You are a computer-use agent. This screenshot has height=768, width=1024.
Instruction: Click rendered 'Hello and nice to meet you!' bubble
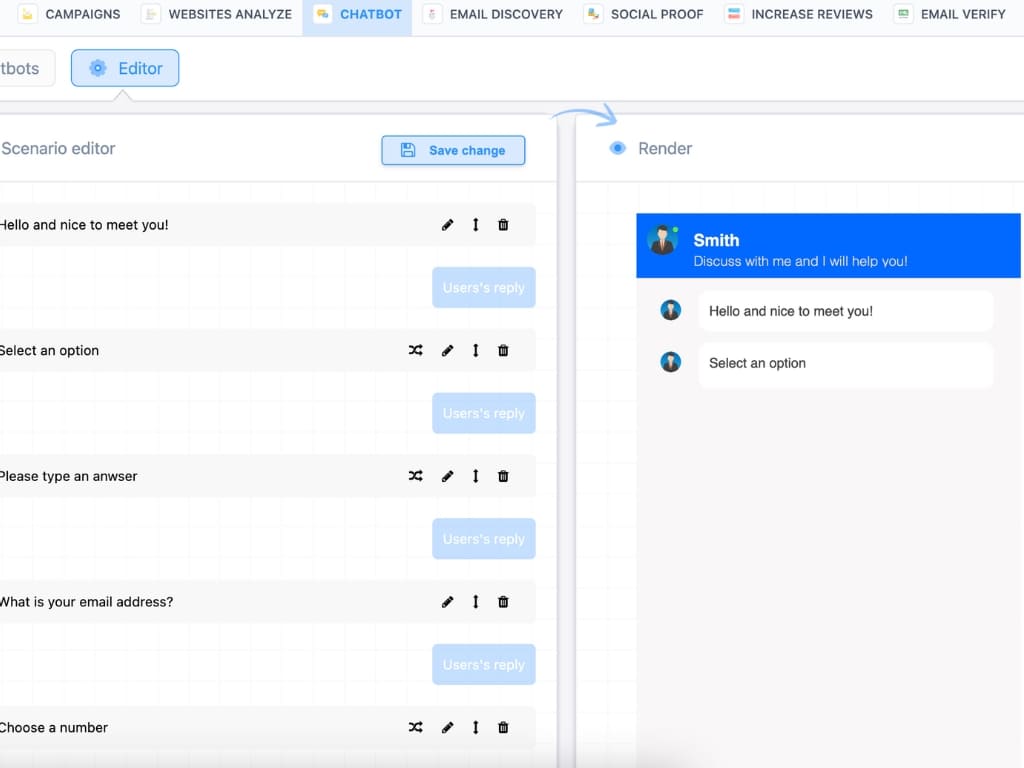pos(846,311)
